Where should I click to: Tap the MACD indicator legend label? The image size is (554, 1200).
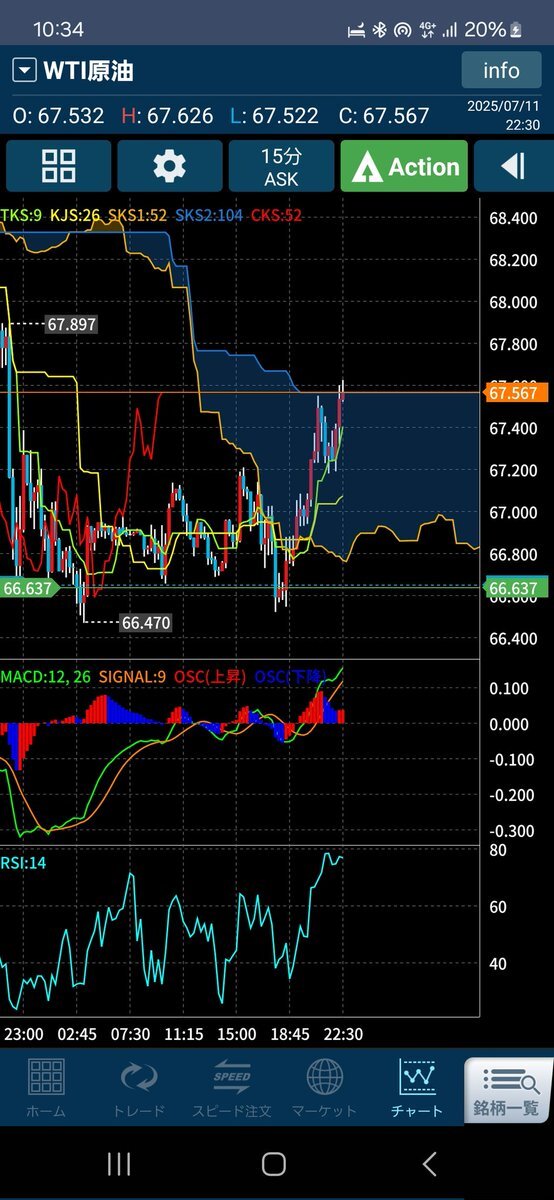tap(45, 677)
